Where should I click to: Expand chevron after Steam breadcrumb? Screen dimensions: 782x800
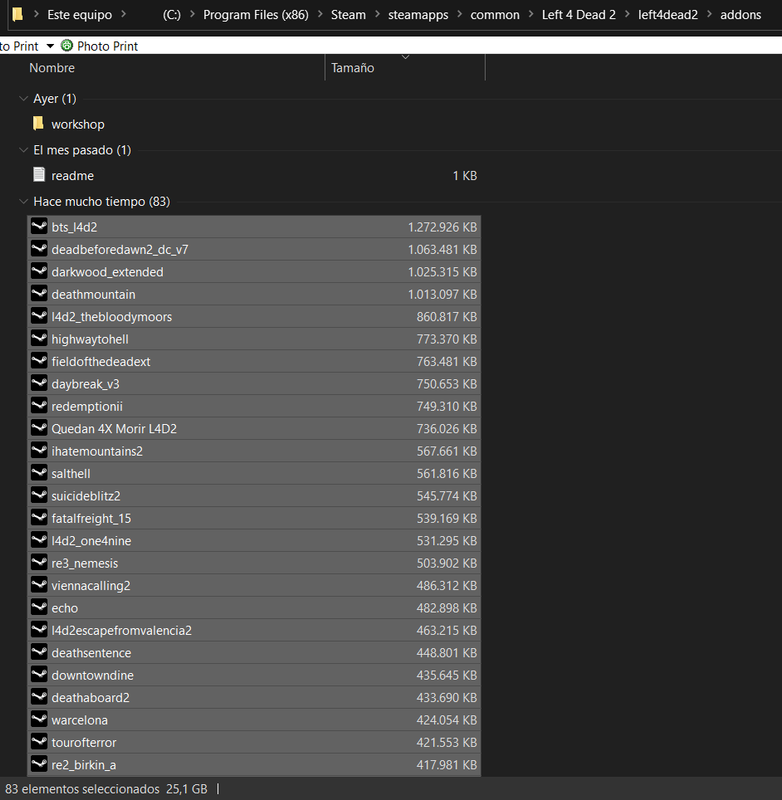[377, 14]
